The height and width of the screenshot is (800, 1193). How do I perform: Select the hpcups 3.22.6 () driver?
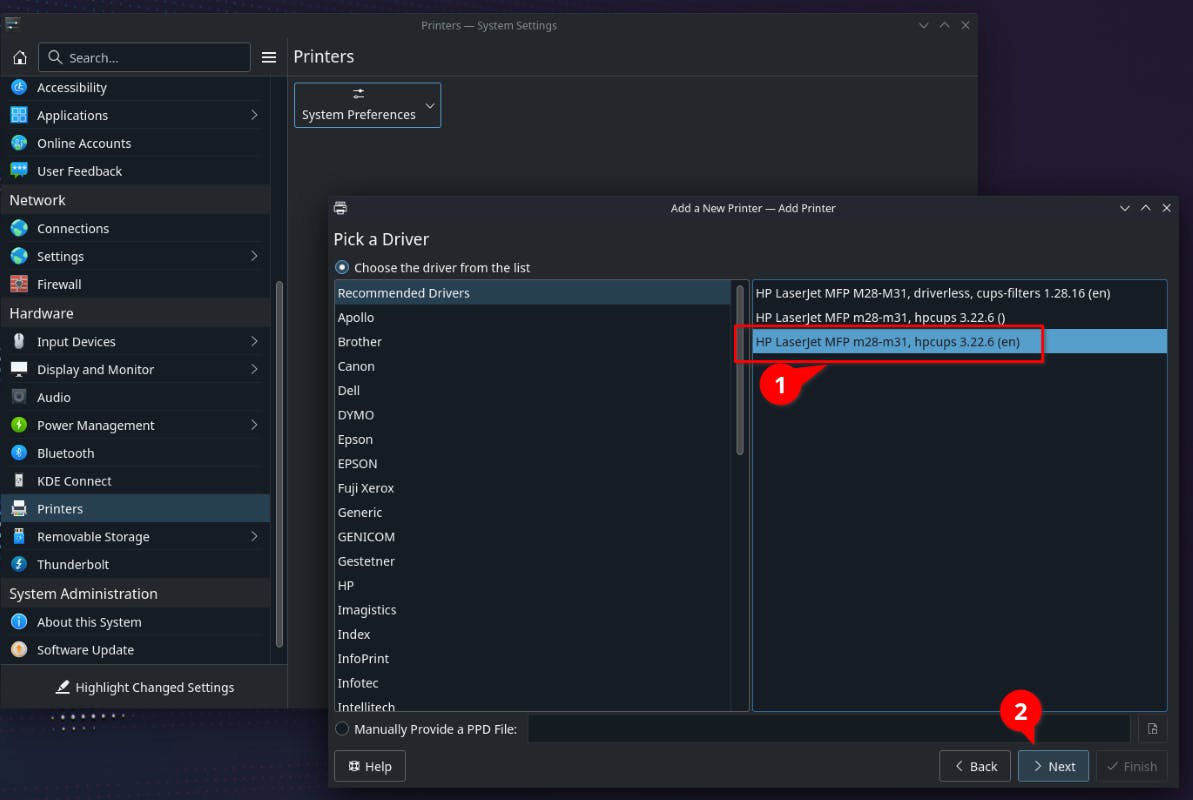[959, 317]
